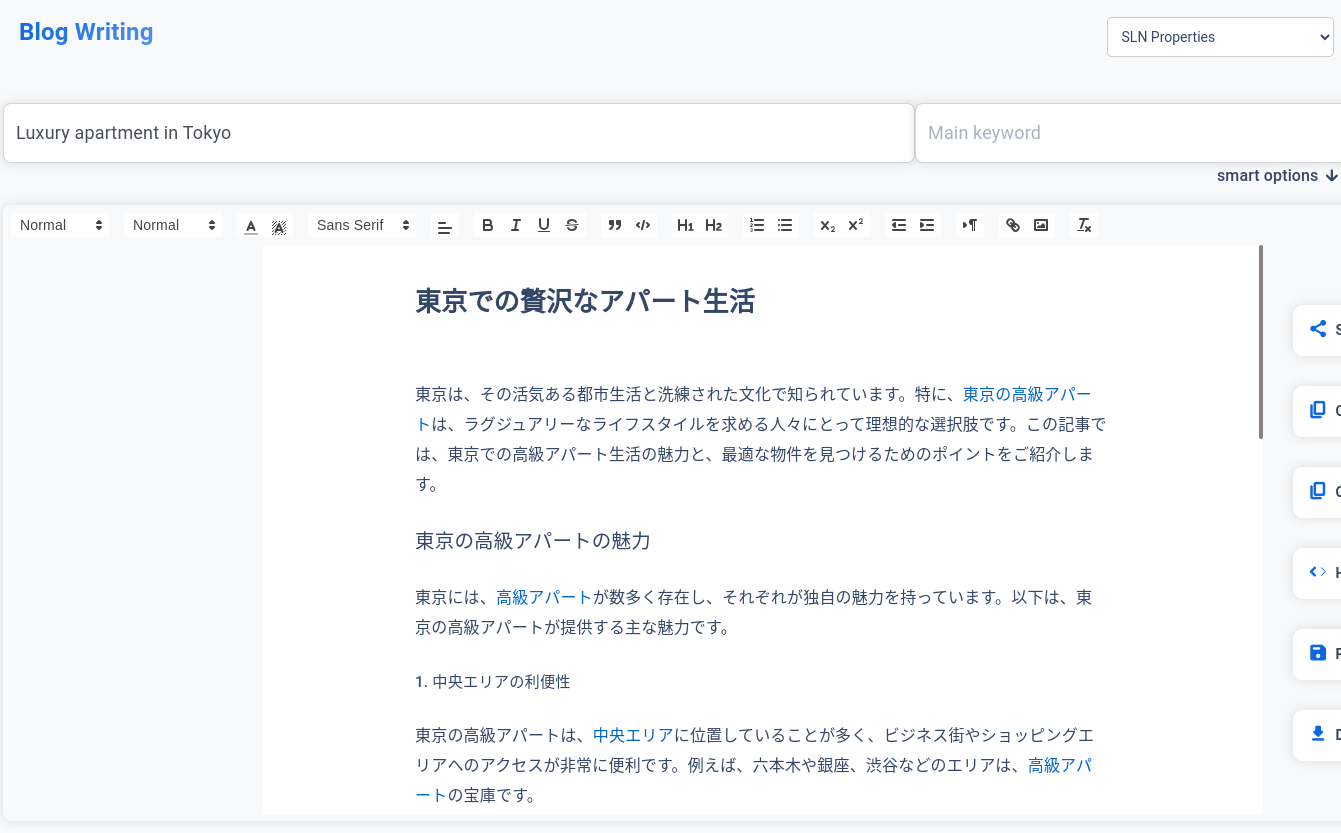The height and width of the screenshot is (833, 1341).
Task: Click the code brackets icon button
Action: click(x=1318, y=572)
